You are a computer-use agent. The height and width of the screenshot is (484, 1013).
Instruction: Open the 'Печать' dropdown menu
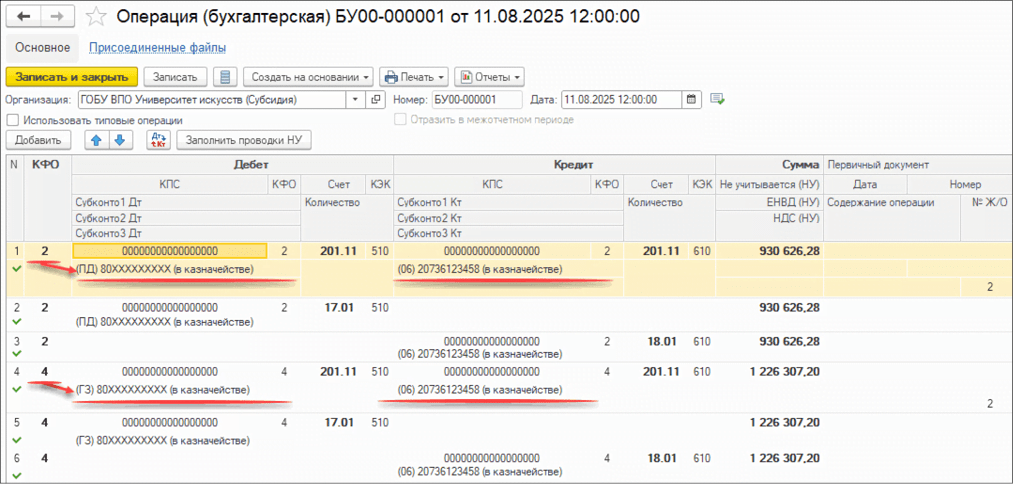412,77
